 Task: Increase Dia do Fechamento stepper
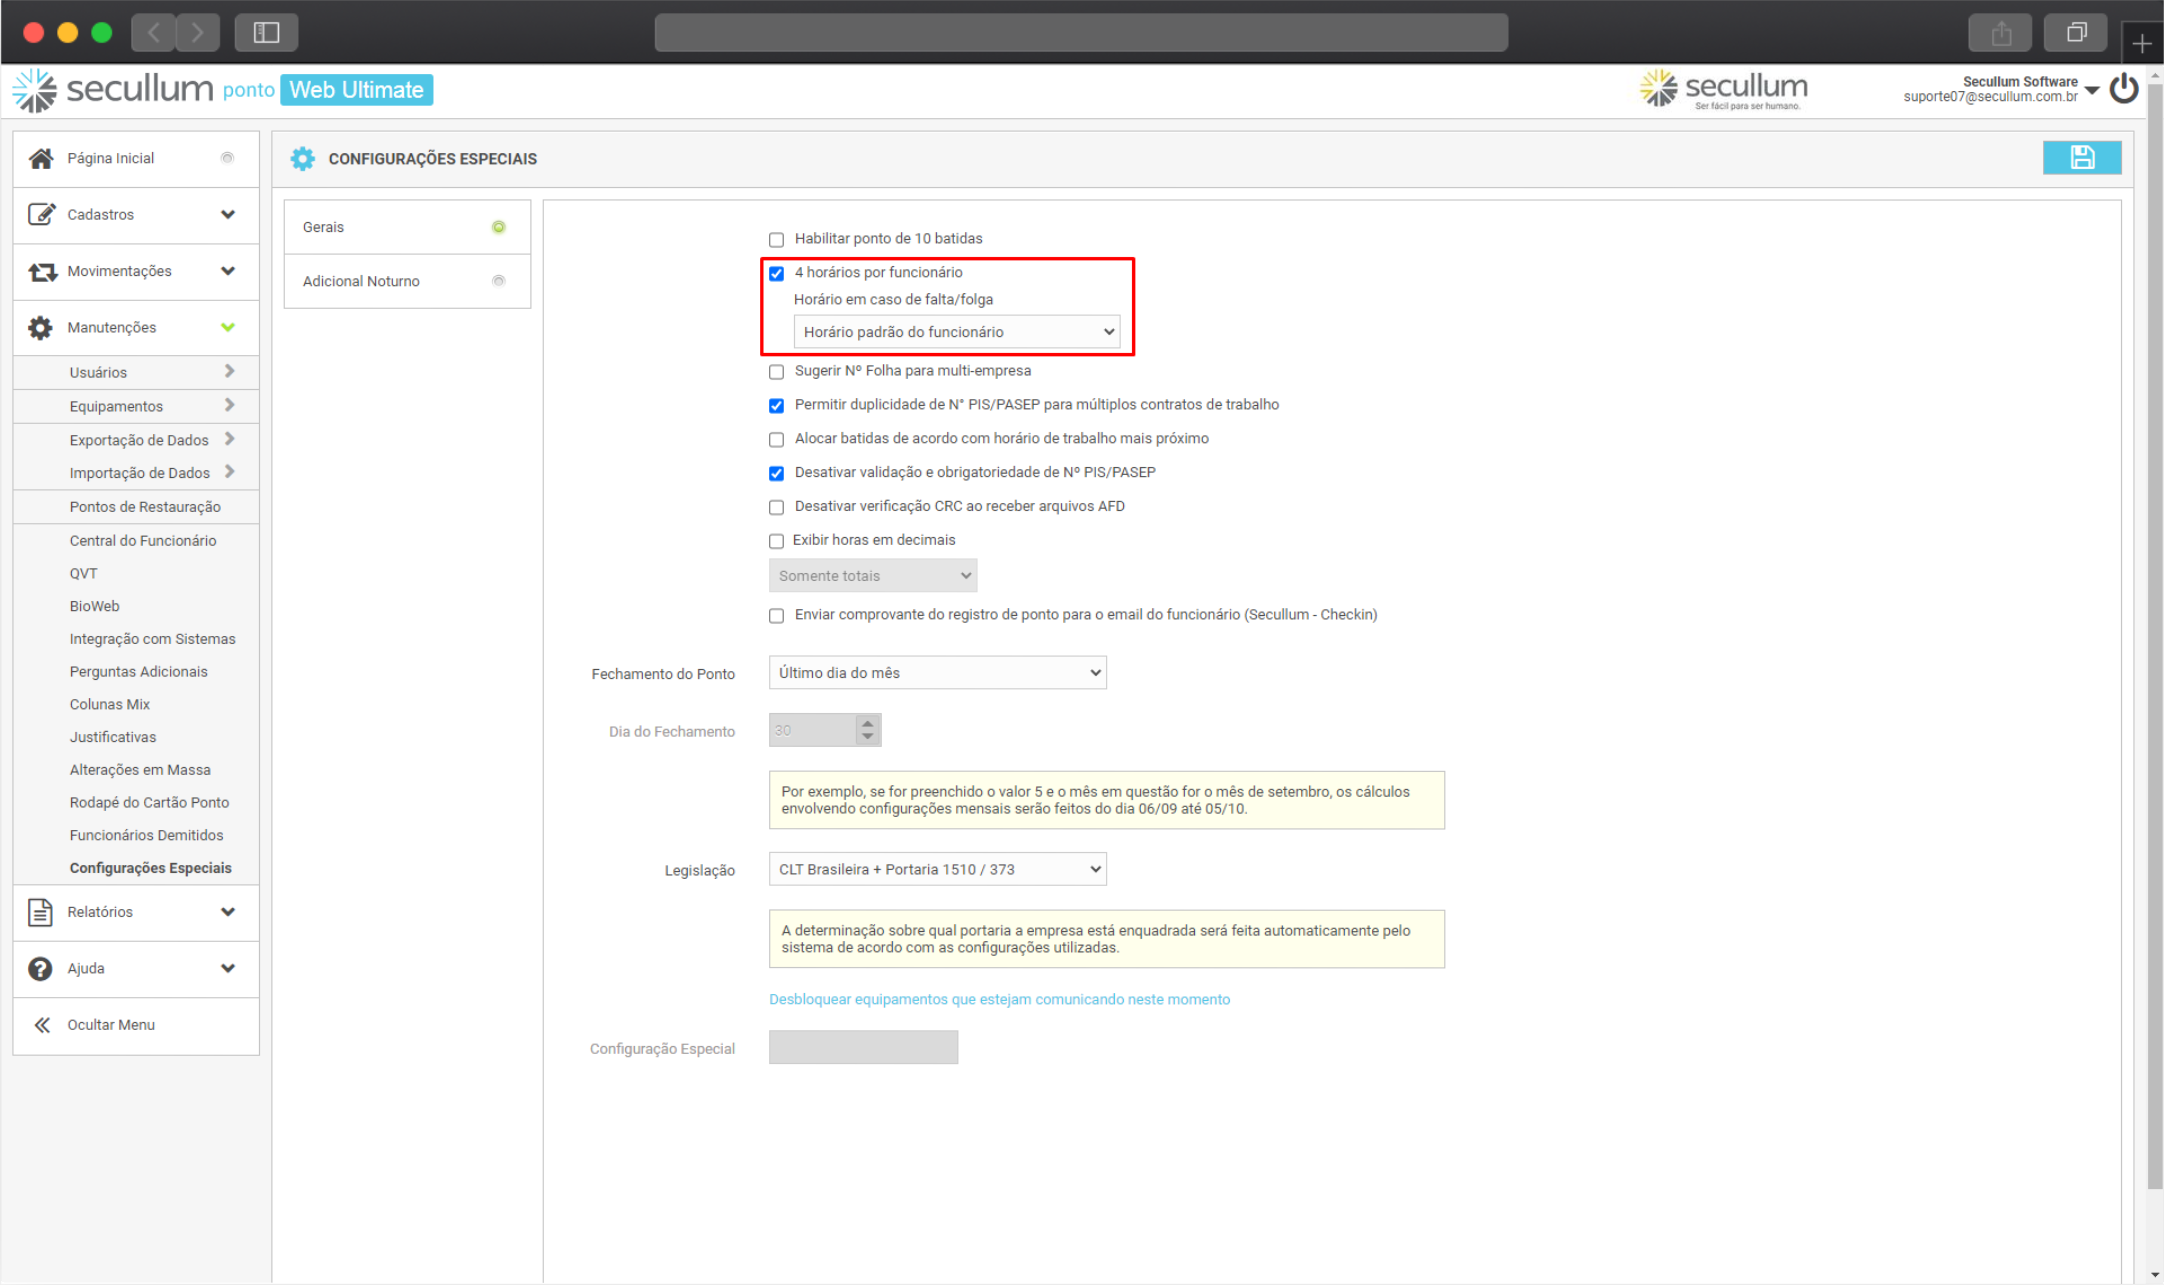(x=868, y=723)
